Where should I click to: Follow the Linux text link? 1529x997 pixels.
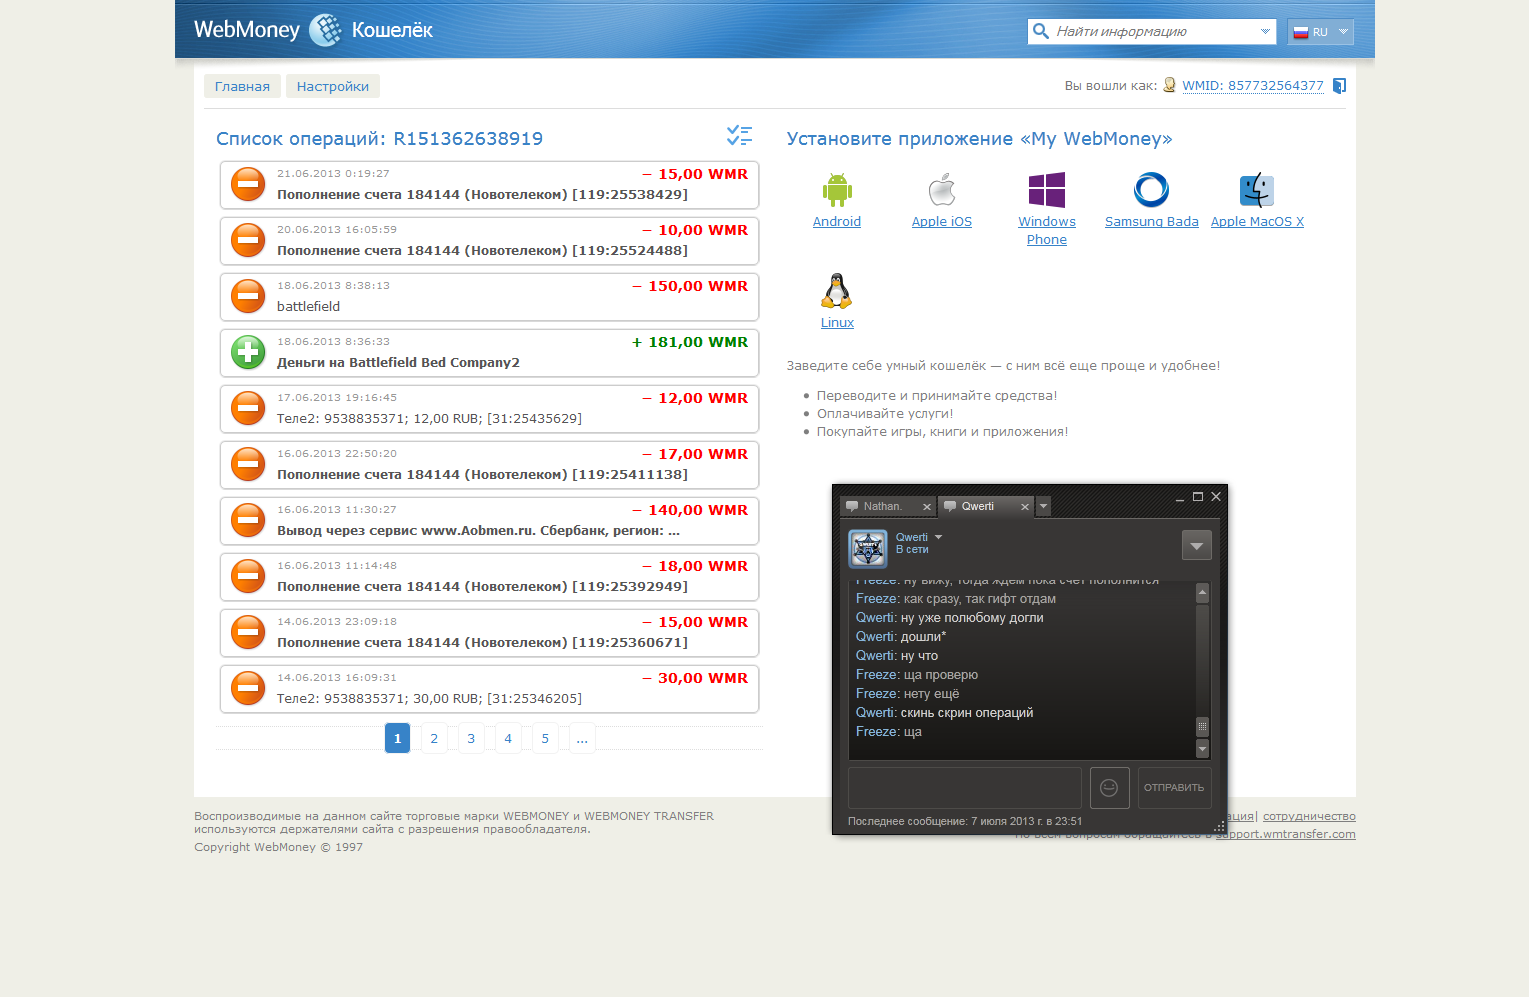pos(837,323)
